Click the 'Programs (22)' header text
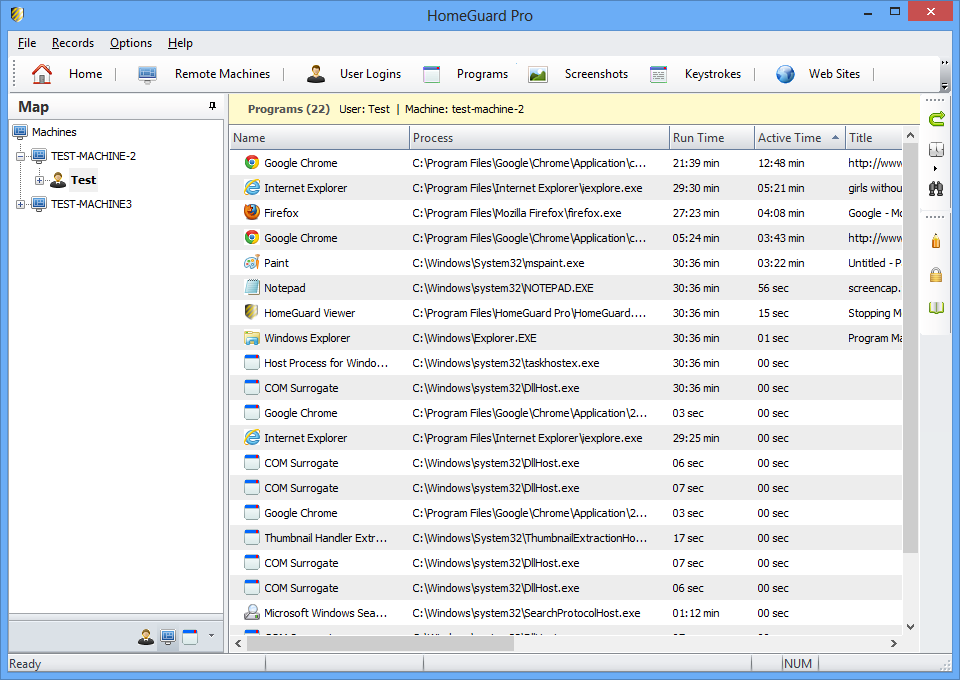 [288, 109]
